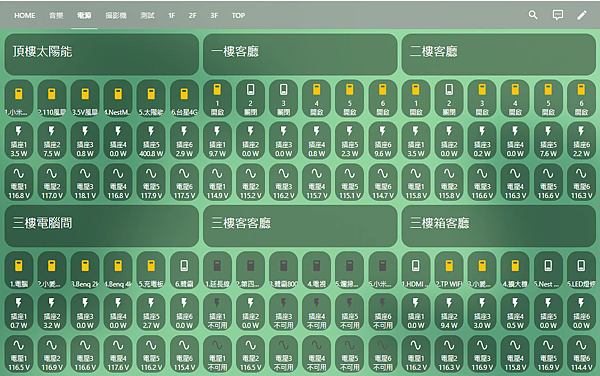Viewport: 600px width, 376px height.
Task: Click the 頂樓太陽能 section header card
Action: 101,54
